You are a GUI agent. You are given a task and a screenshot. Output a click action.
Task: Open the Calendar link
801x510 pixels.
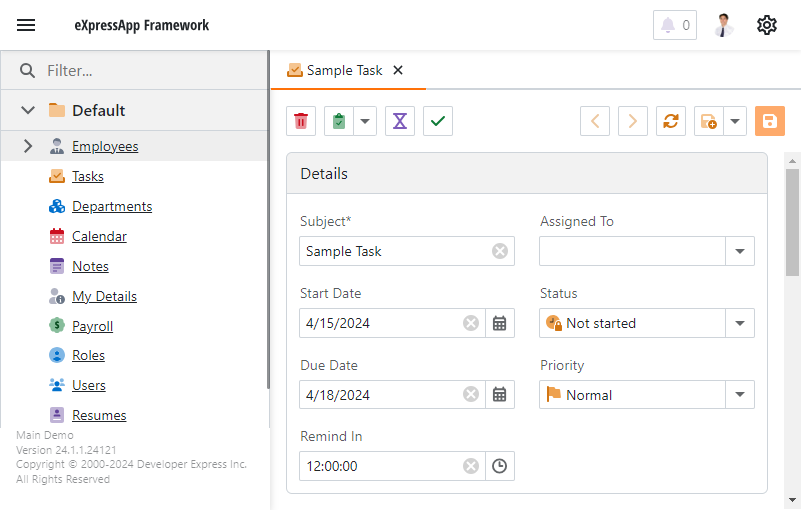99,237
